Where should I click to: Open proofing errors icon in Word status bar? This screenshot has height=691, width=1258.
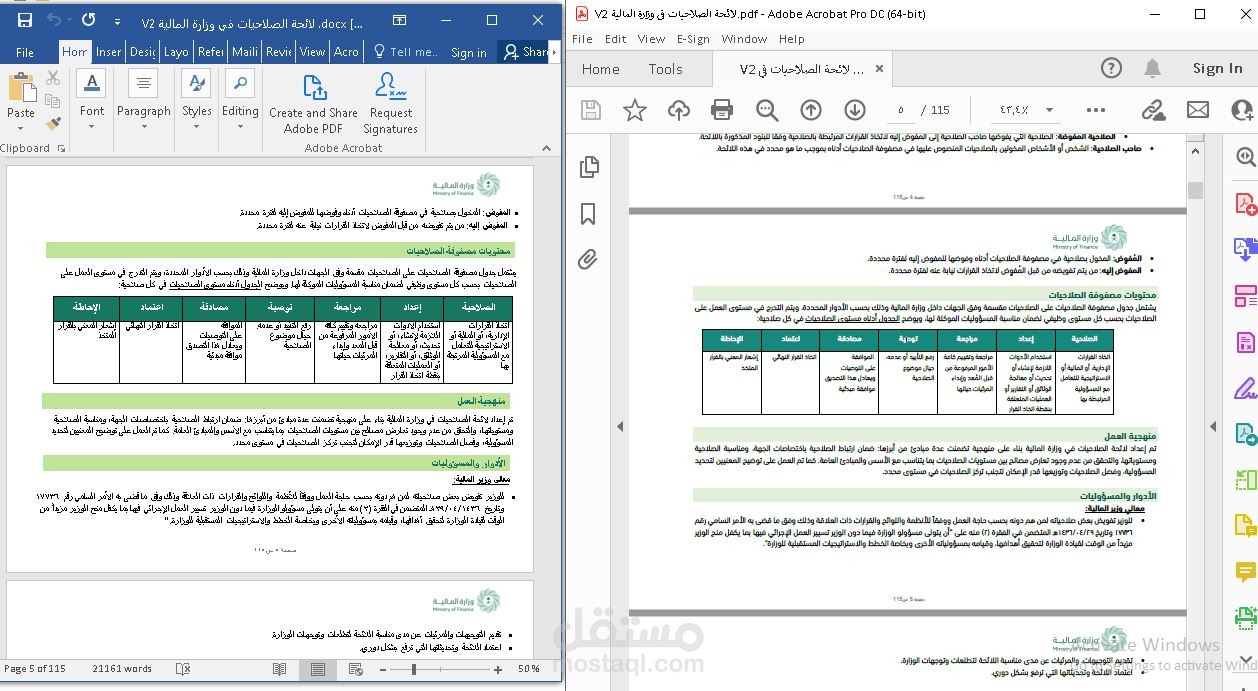pos(182,669)
